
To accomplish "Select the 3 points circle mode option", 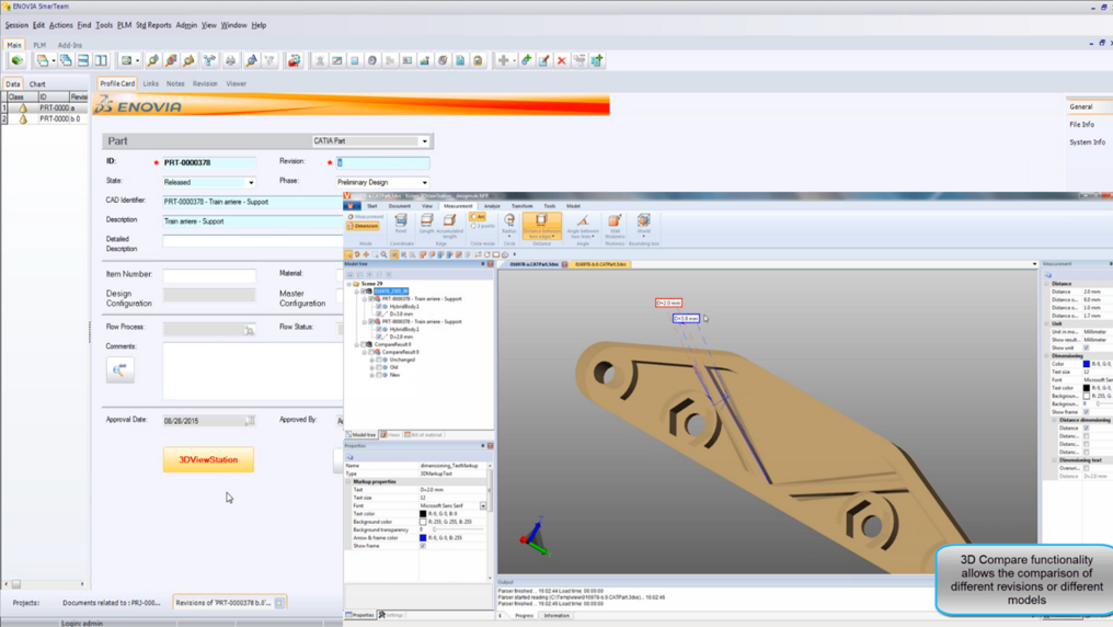I will point(482,226).
